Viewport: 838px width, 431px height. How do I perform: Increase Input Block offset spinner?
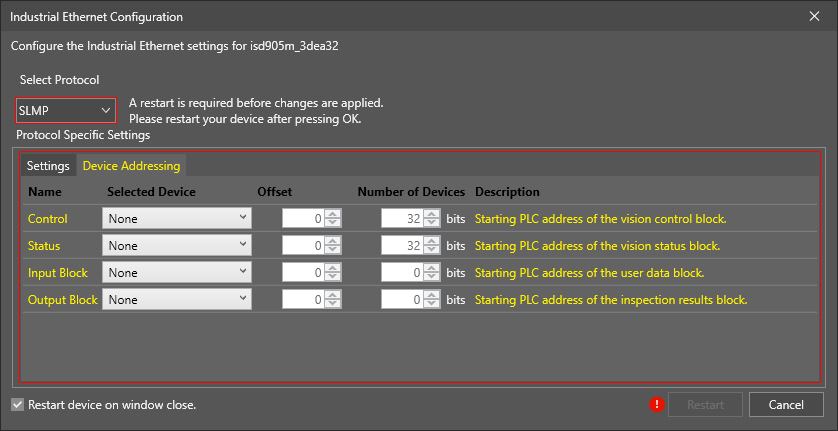333,268
